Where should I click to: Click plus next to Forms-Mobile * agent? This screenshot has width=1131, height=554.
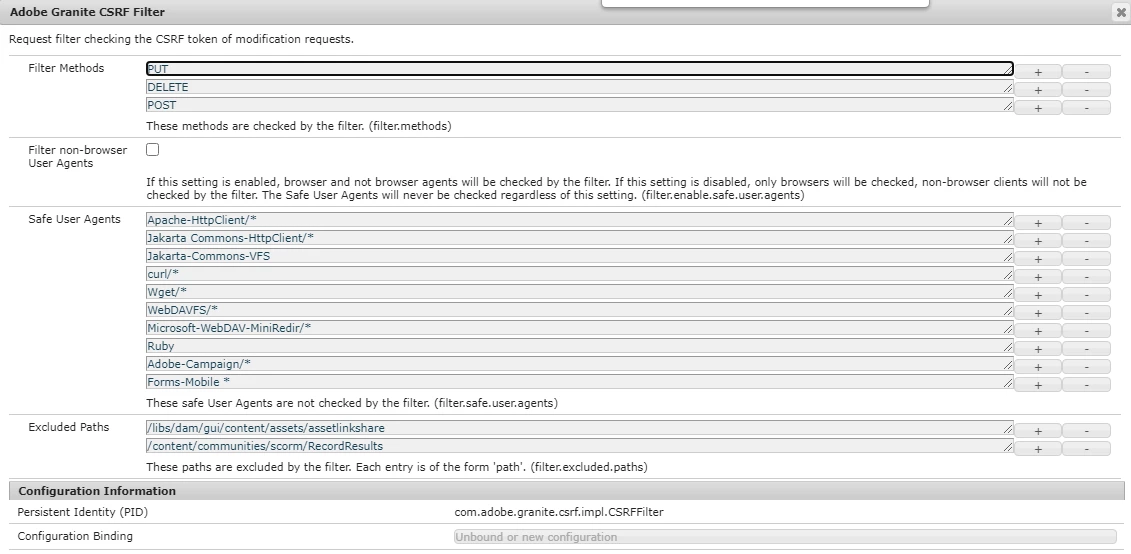(1038, 384)
